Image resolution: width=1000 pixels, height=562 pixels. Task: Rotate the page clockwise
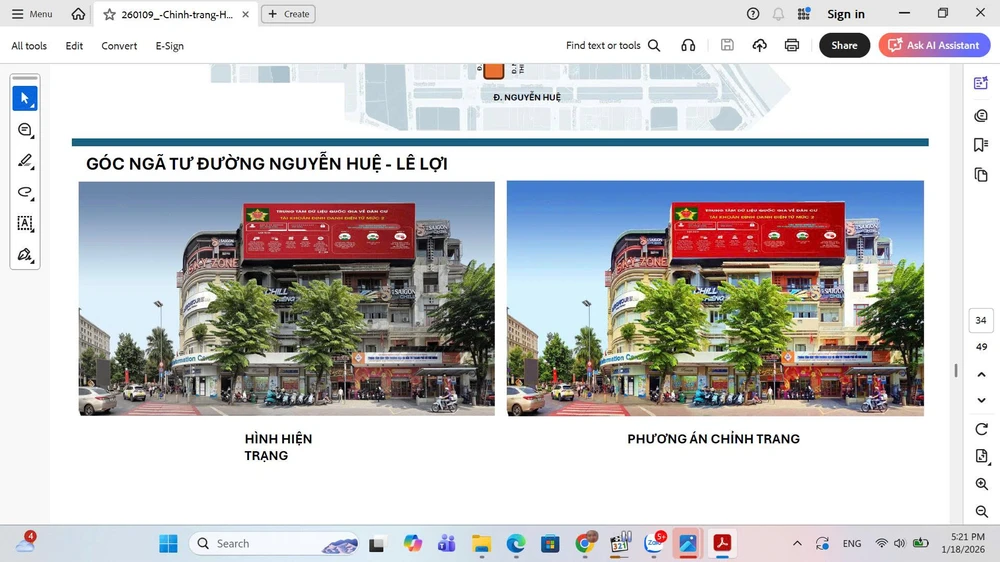pos(981,429)
